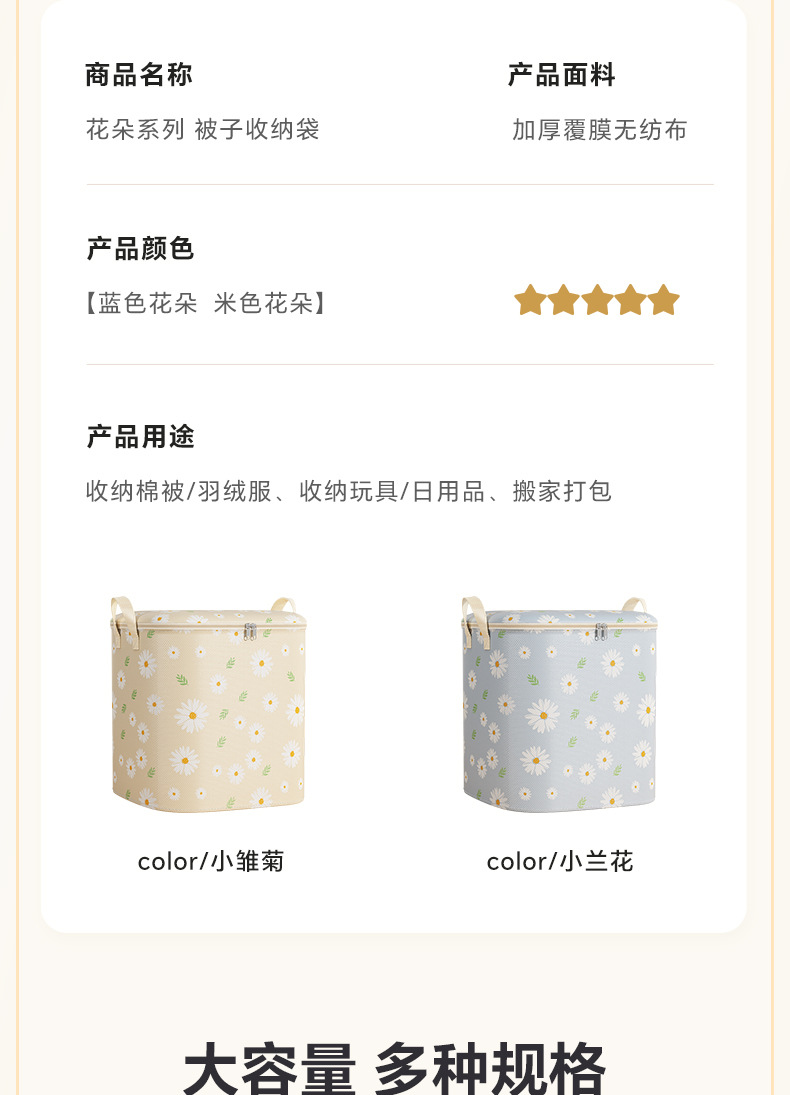Click the 产品面料 heading

[562, 75]
